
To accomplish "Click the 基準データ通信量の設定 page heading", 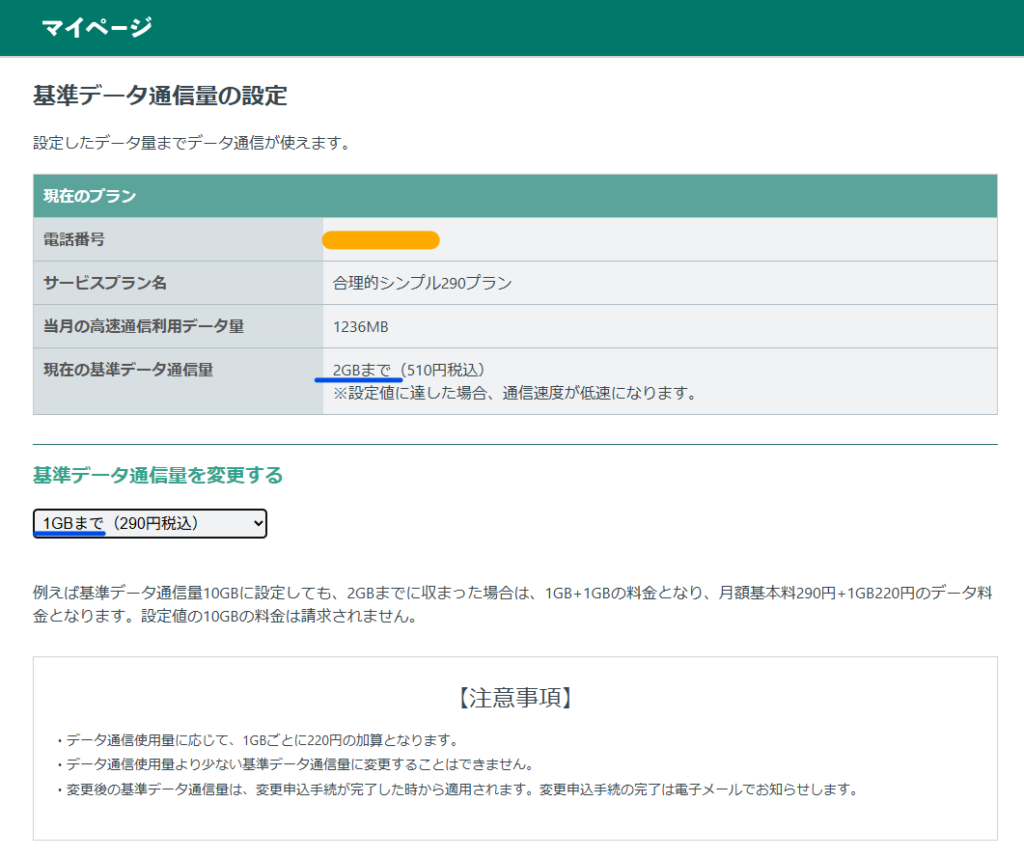I will click(x=160, y=96).
